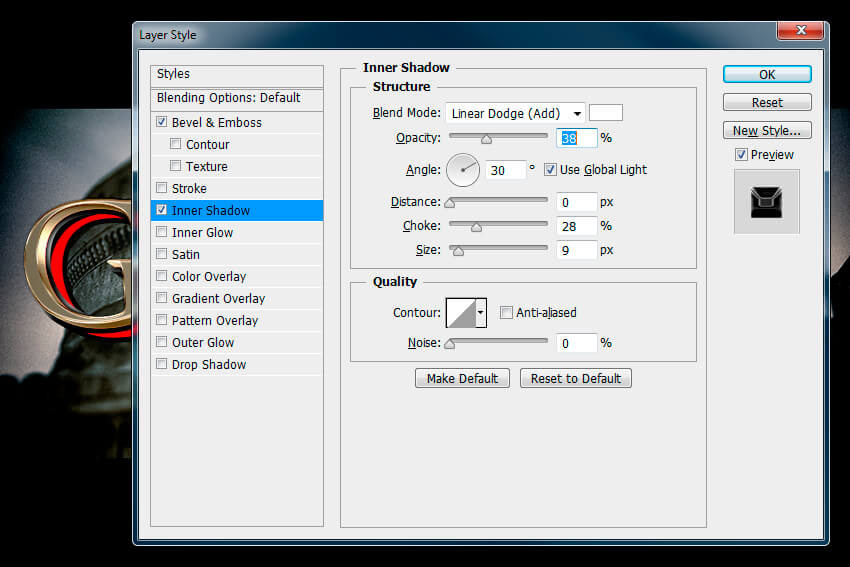Open the white shadow color swatch
The height and width of the screenshot is (567, 850).
606,113
